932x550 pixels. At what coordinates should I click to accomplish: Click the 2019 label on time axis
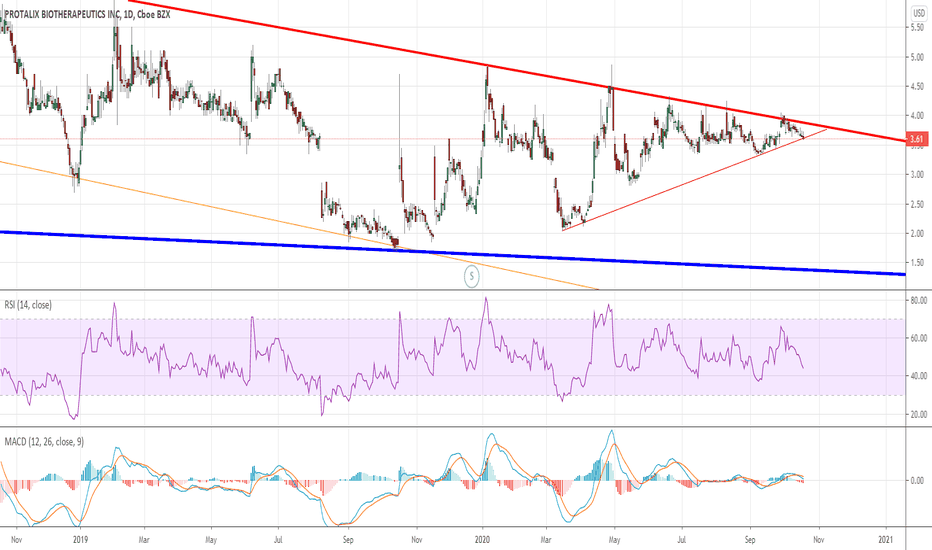pos(80,540)
